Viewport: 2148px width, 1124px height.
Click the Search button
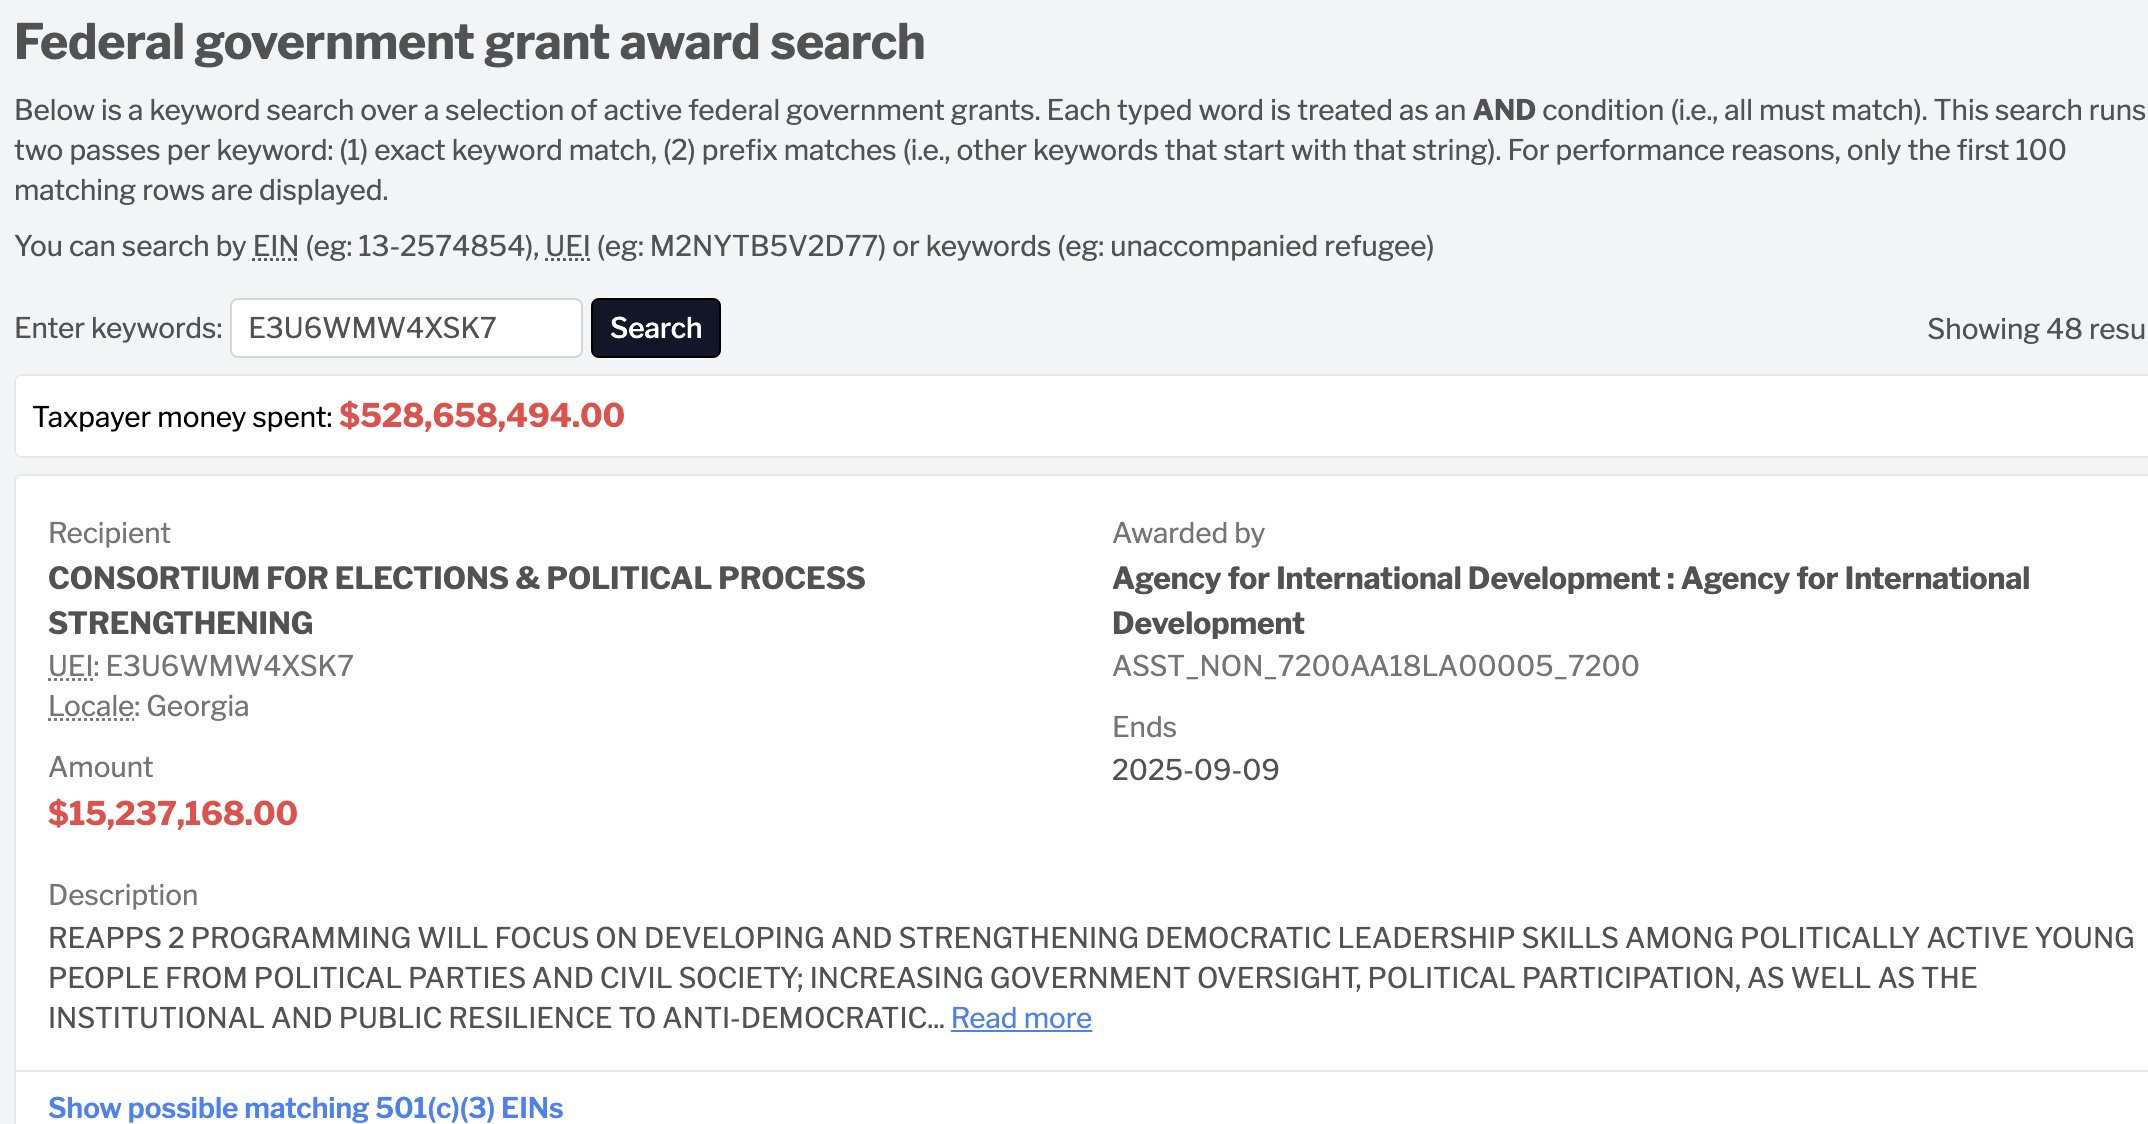(x=656, y=328)
